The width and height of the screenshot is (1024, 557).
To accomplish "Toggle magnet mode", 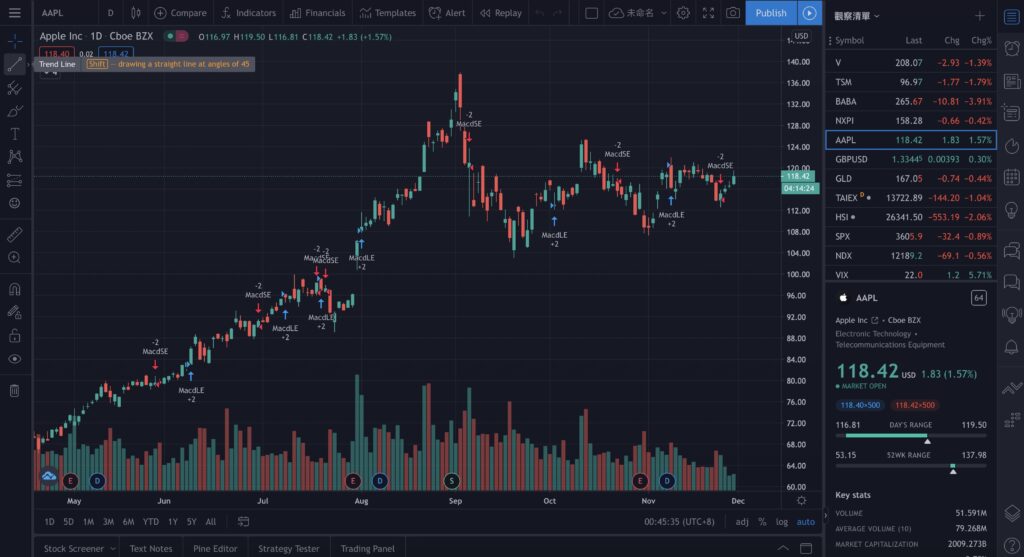I will (14, 289).
